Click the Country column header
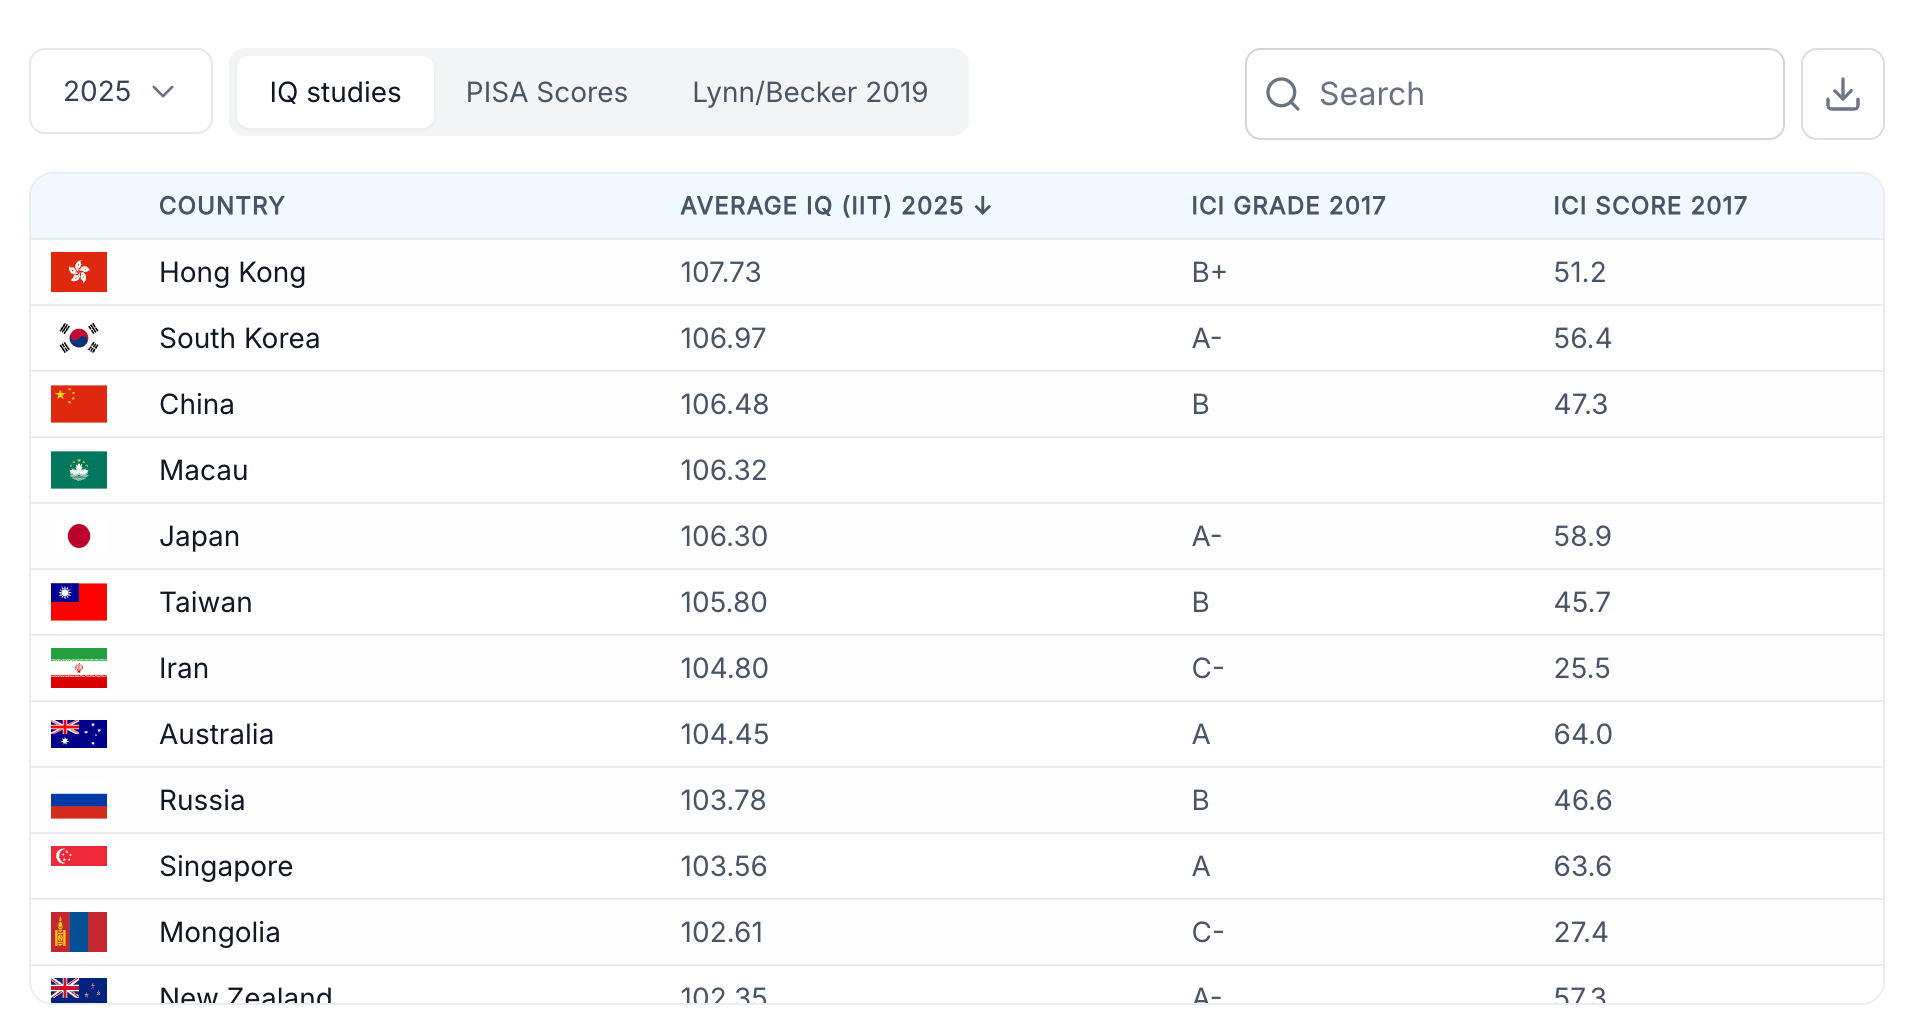 [x=222, y=206]
